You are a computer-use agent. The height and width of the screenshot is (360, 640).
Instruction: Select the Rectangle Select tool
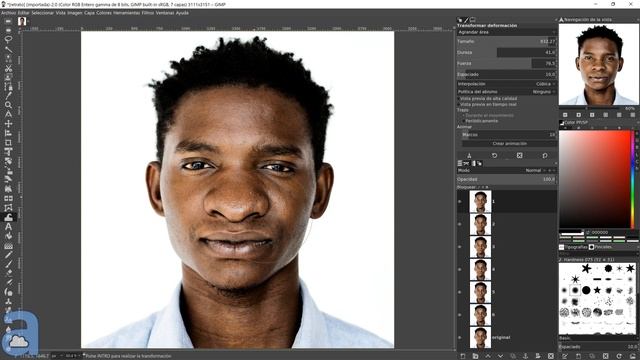pos(8,21)
